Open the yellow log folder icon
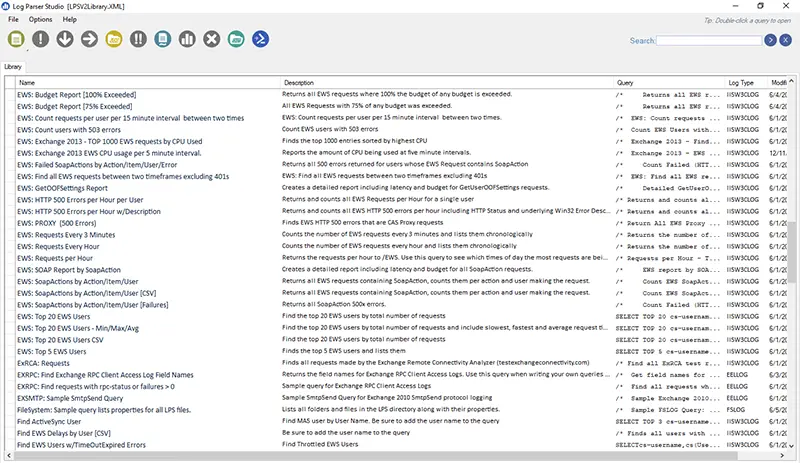800x463 pixels. coord(114,39)
